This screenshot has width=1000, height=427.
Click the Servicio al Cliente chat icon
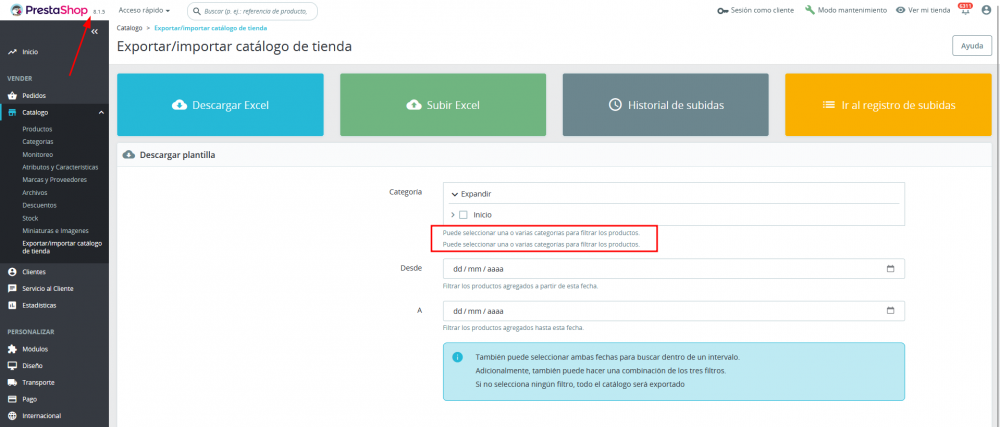11,288
